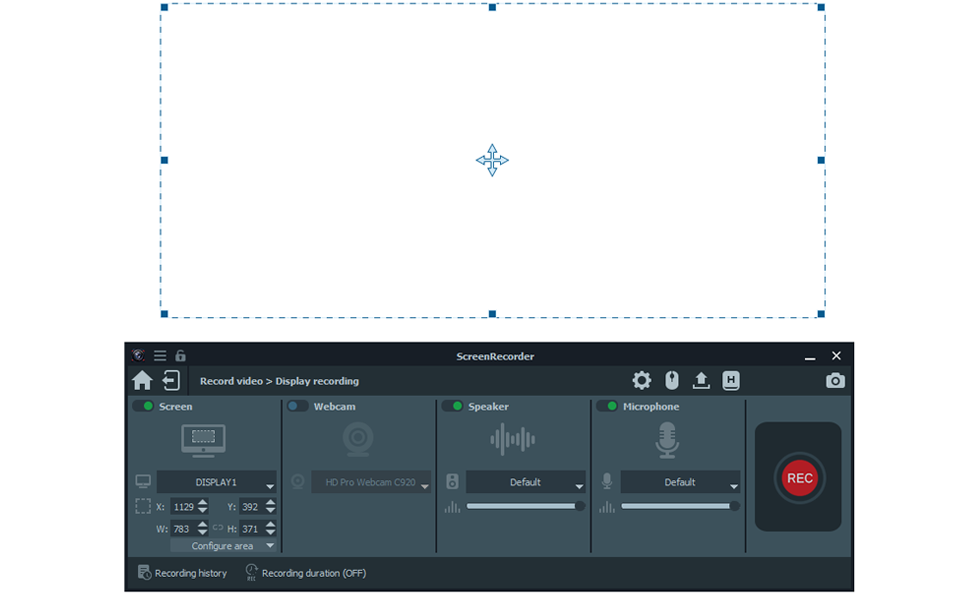Click the upload/export icon
Viewport: 970px width, 600px height.
click(x=701, y=380)
